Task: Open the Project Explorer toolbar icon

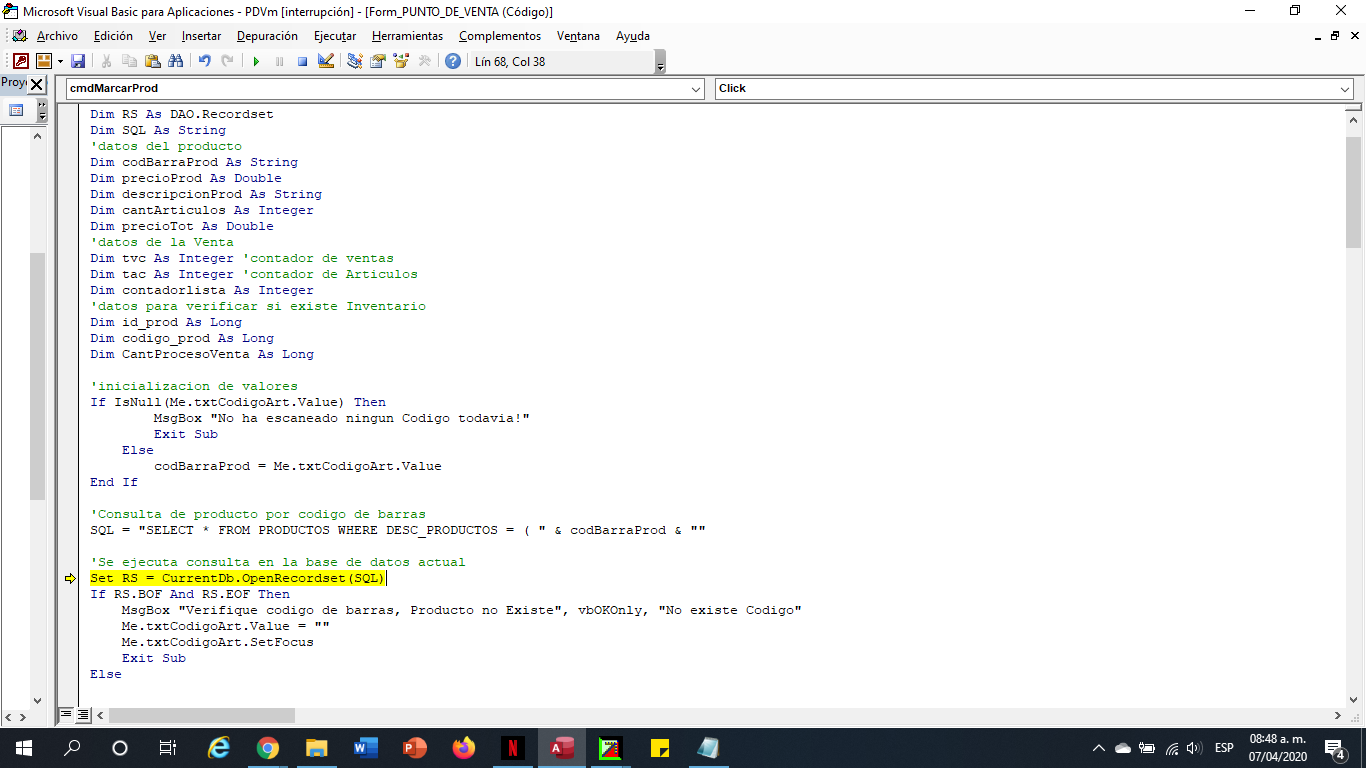Action: coord(355,61)
